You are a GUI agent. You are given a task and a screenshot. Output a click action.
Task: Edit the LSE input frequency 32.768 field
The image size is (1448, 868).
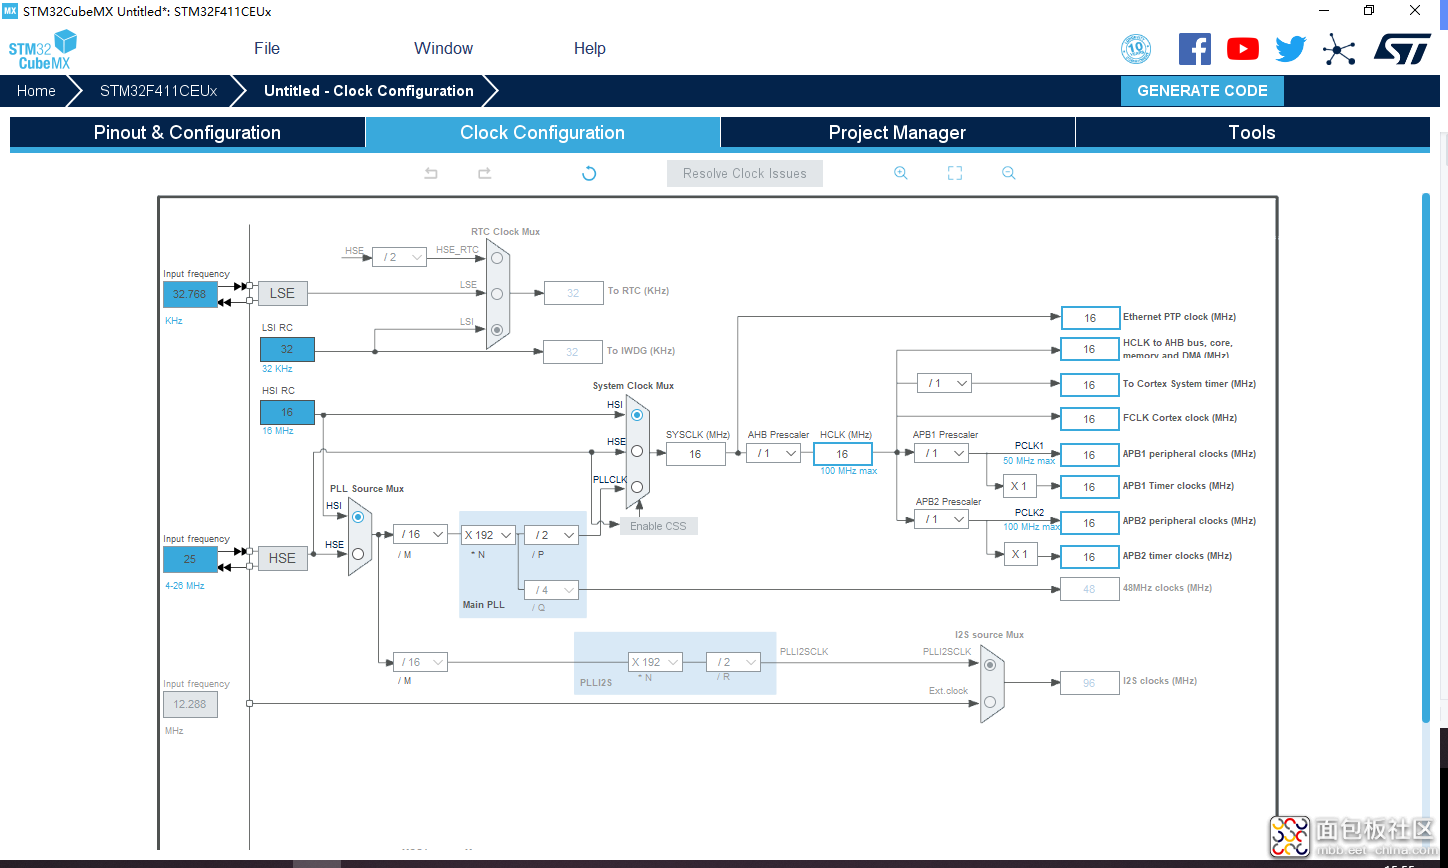point(190,294)
